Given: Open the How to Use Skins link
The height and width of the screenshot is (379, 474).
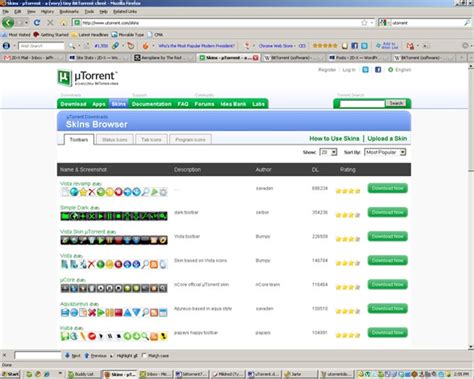Looking at the screenshot, I should point(334,138).
